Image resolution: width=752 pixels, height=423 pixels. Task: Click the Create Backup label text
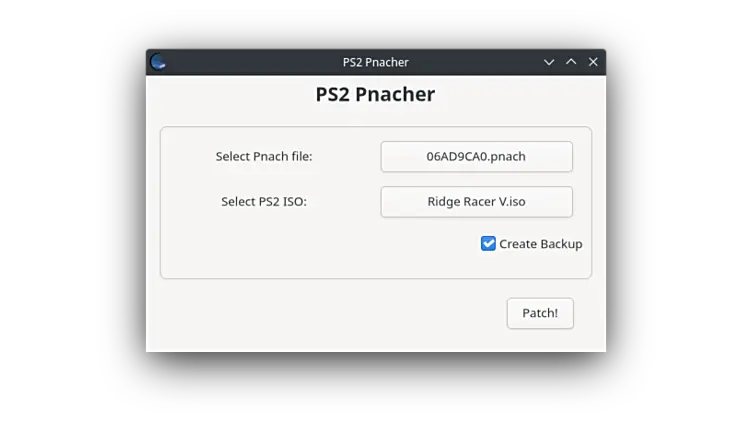pyautogui.click(x=540, y=244)
